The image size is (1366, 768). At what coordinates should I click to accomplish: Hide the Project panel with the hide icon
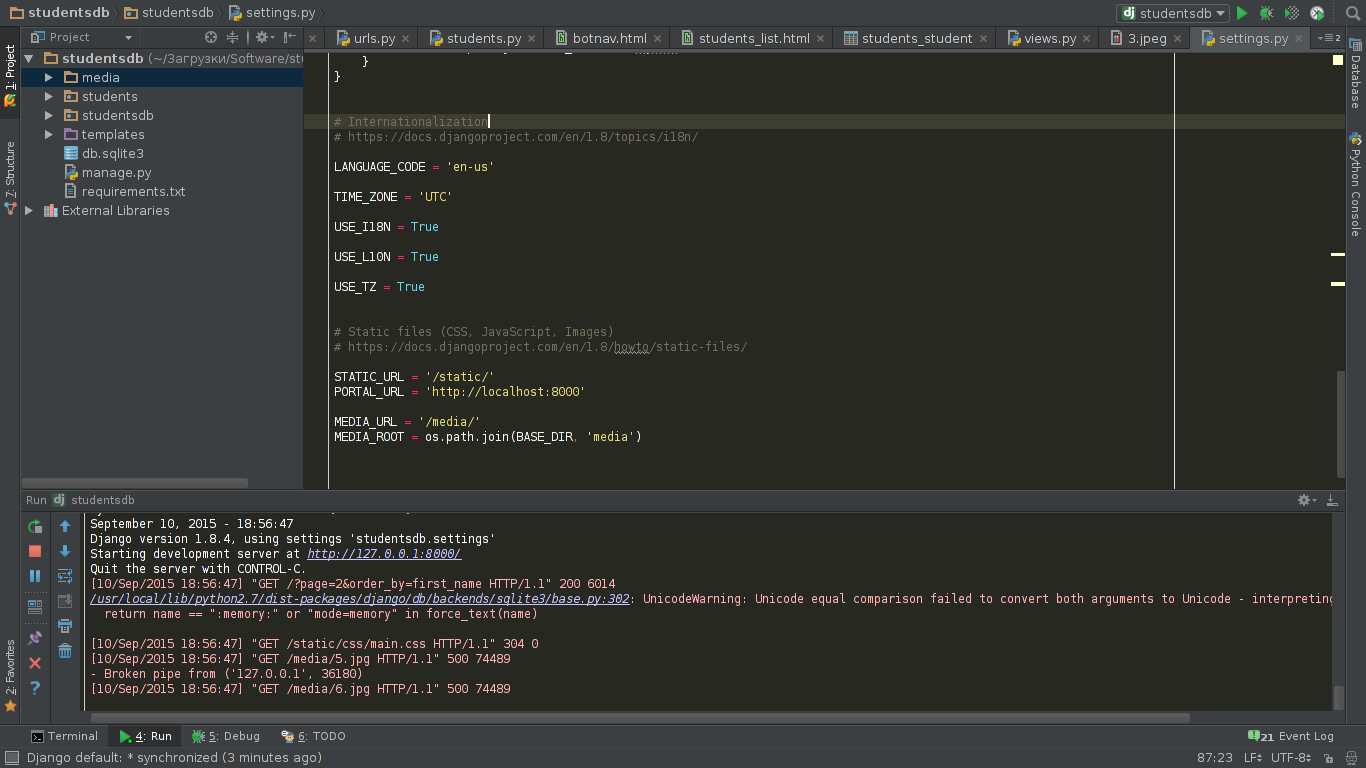[x=290, y=37]
